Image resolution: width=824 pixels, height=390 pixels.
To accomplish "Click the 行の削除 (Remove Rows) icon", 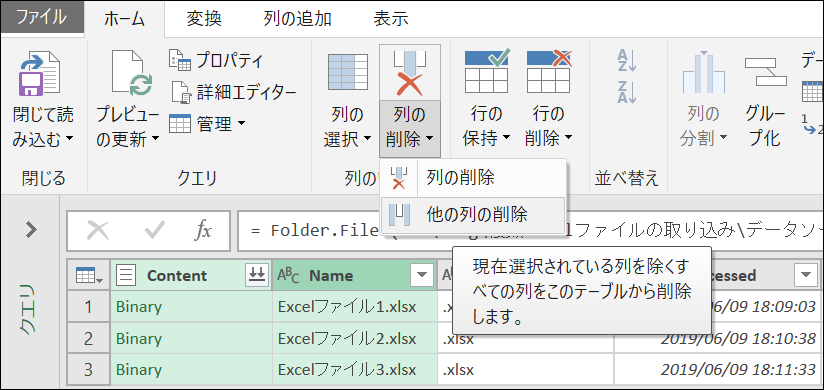I will [549, 72].
